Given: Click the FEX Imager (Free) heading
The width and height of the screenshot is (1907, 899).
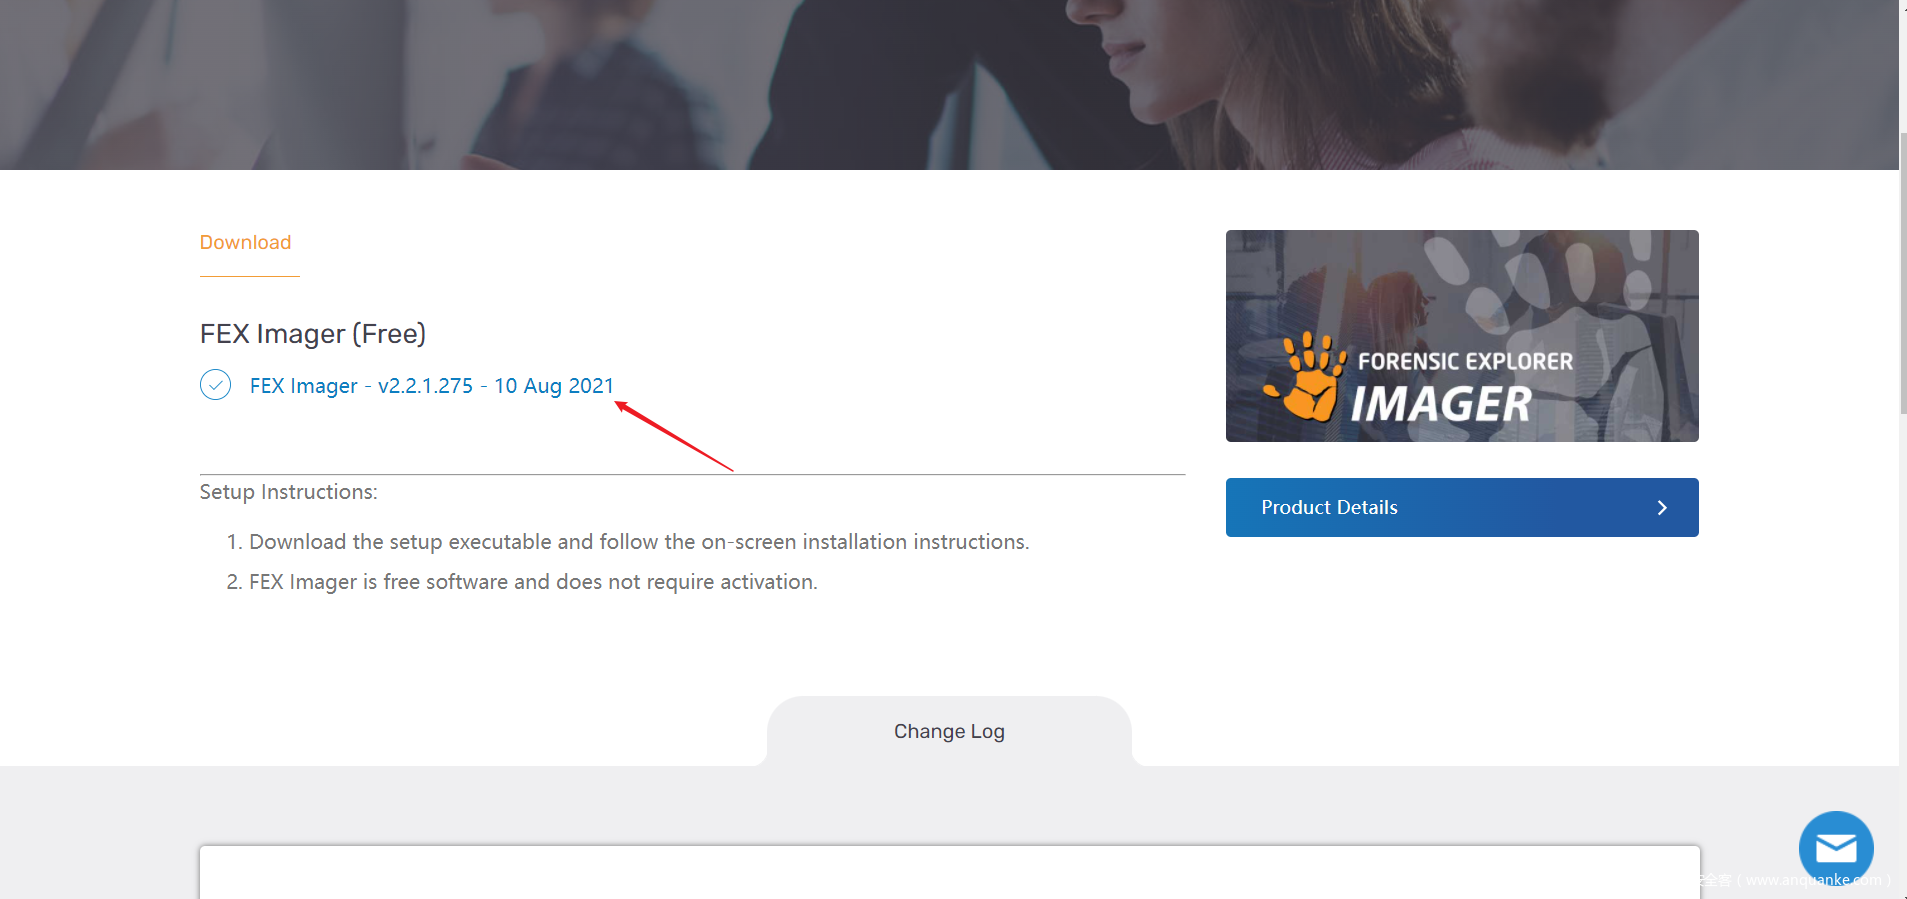Looking at the screenshot, I should 313,334.
